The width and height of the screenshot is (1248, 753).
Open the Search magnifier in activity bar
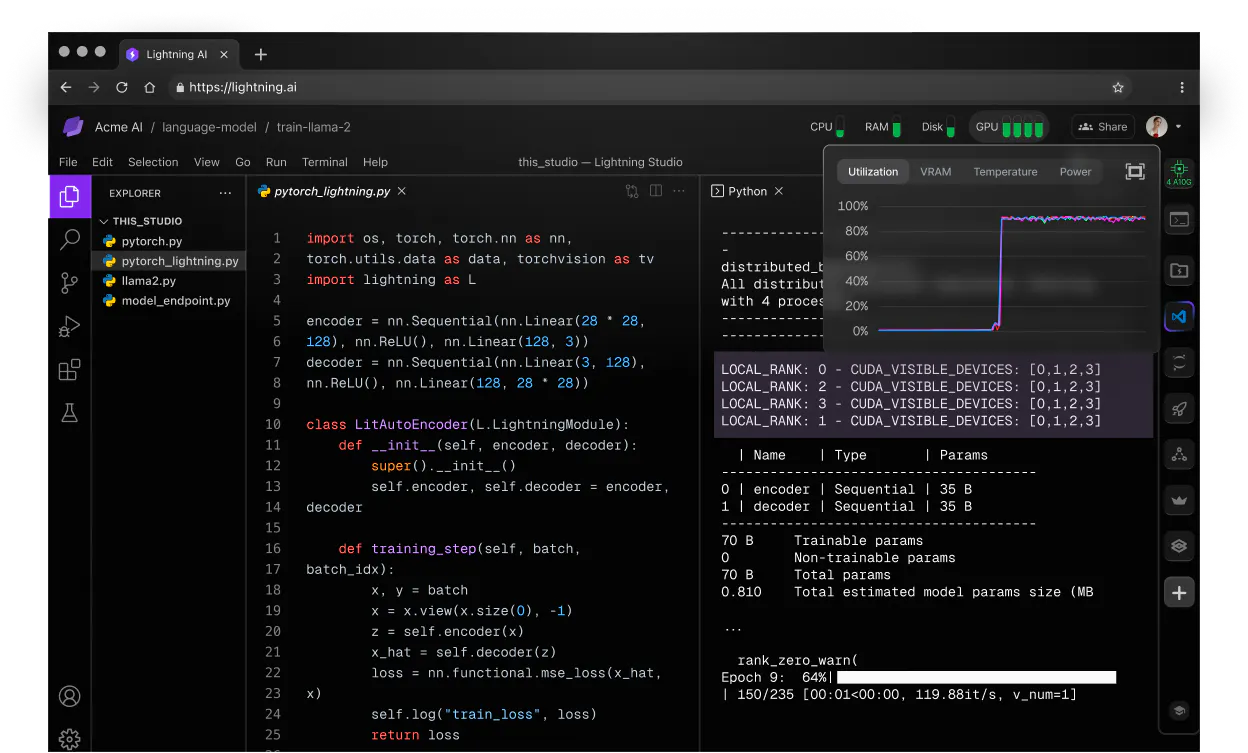[x=70, y=239]
